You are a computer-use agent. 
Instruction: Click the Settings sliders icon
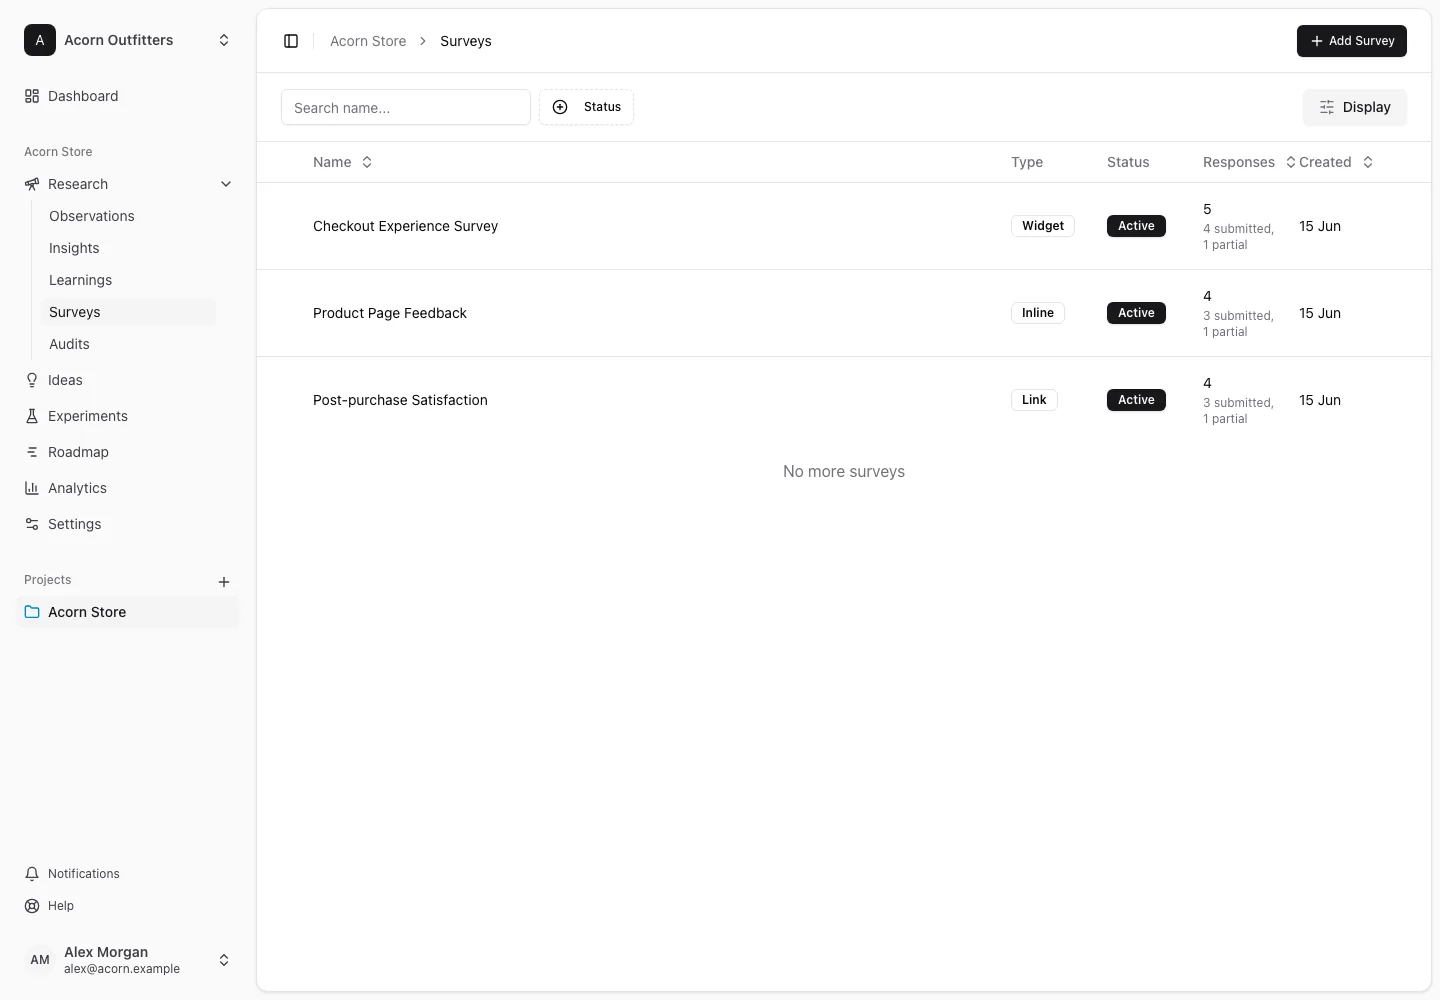coord(32,524)
